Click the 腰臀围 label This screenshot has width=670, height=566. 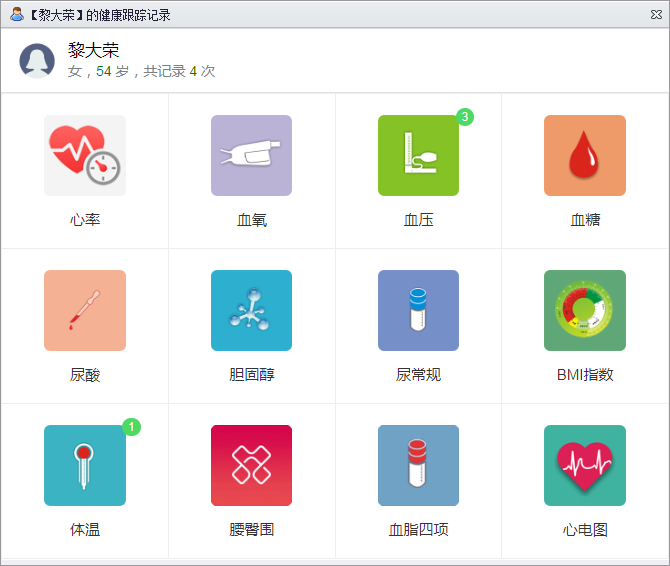tap(252, 530)
